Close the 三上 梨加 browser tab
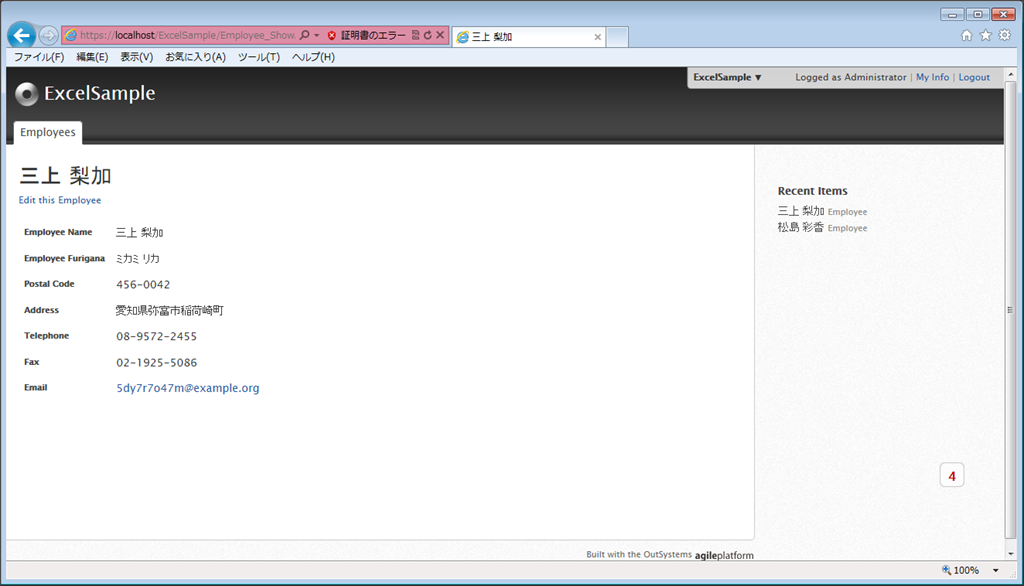 point(598,37)
